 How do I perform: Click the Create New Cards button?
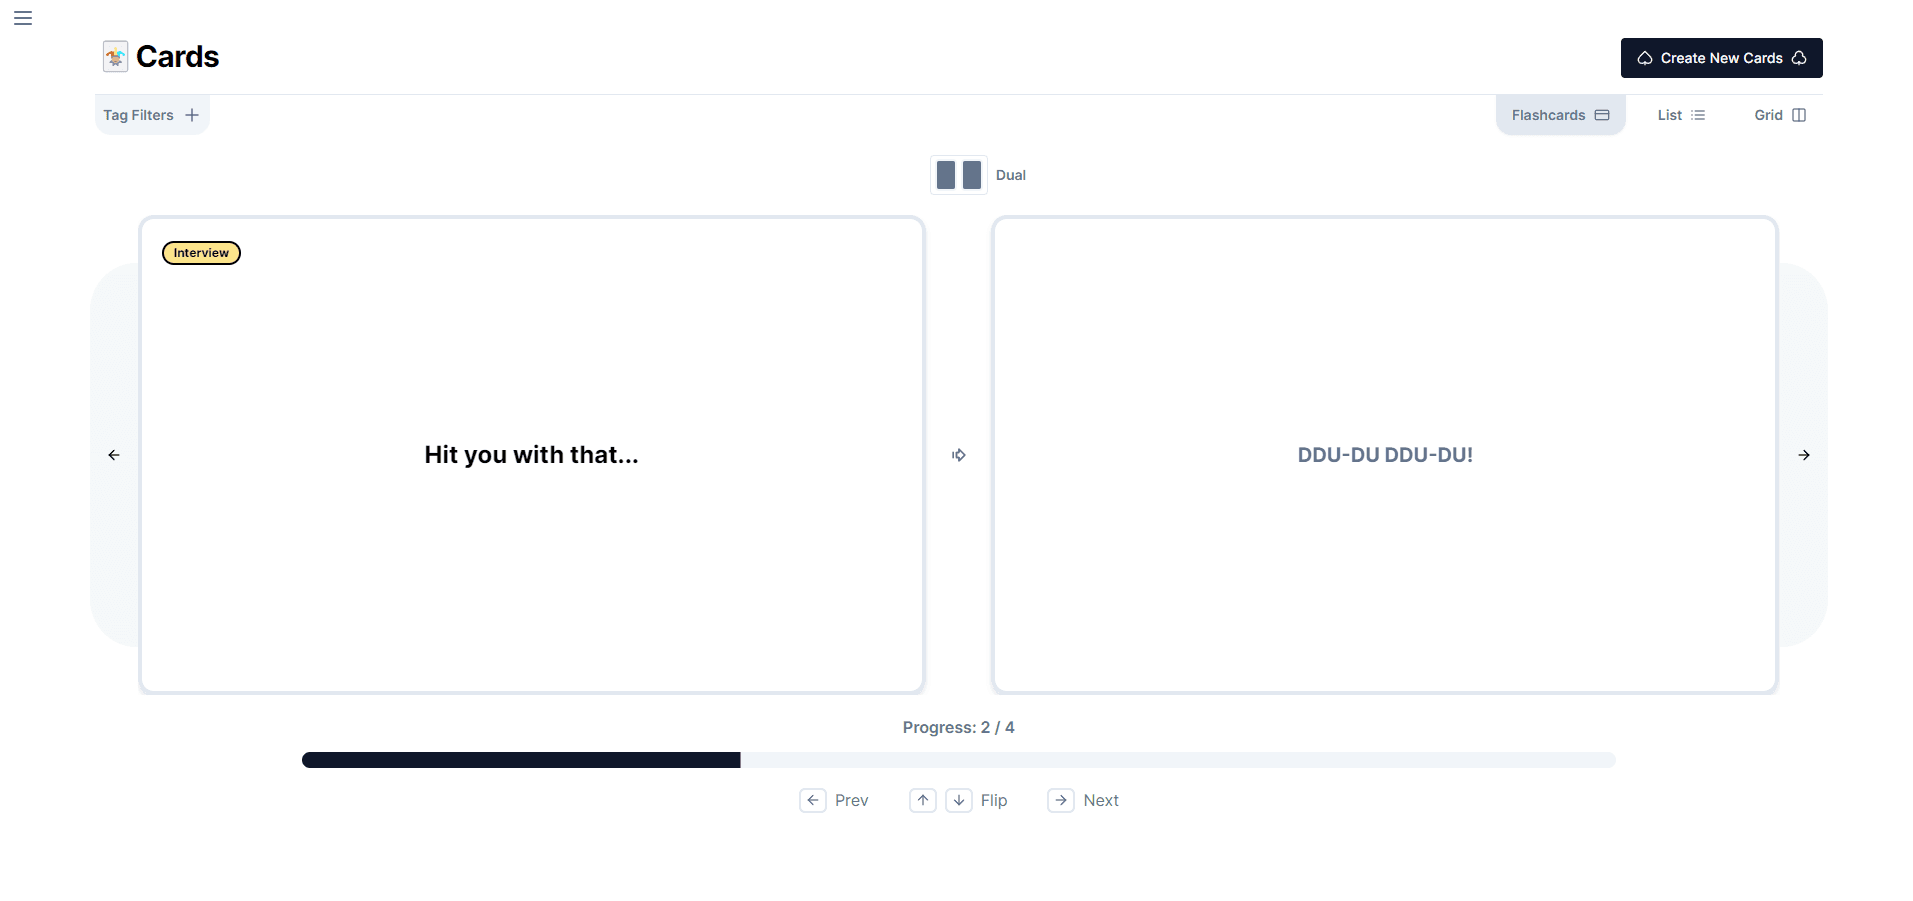[1721, 58]
